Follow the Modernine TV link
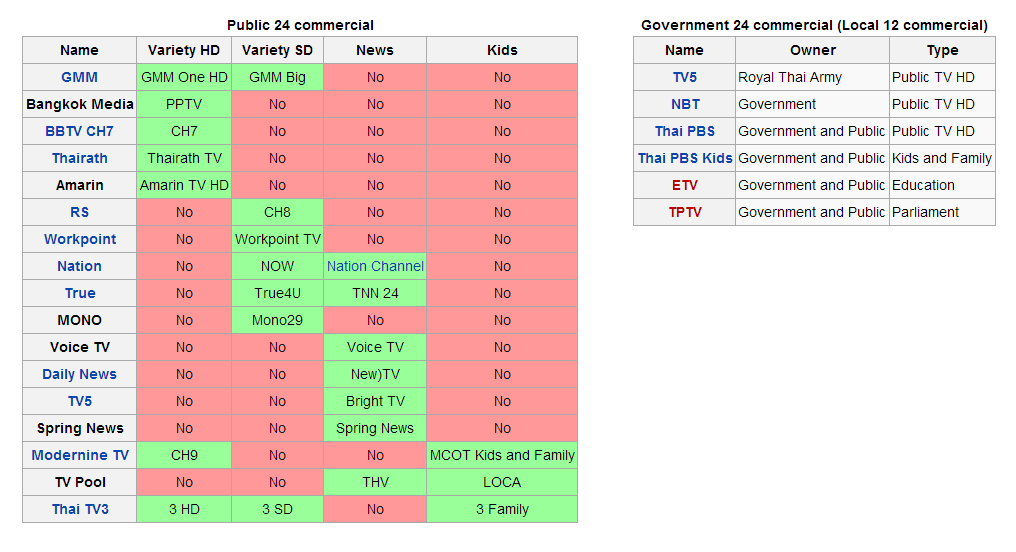This screenshot has height=552, width=1016. coord(80,455)
